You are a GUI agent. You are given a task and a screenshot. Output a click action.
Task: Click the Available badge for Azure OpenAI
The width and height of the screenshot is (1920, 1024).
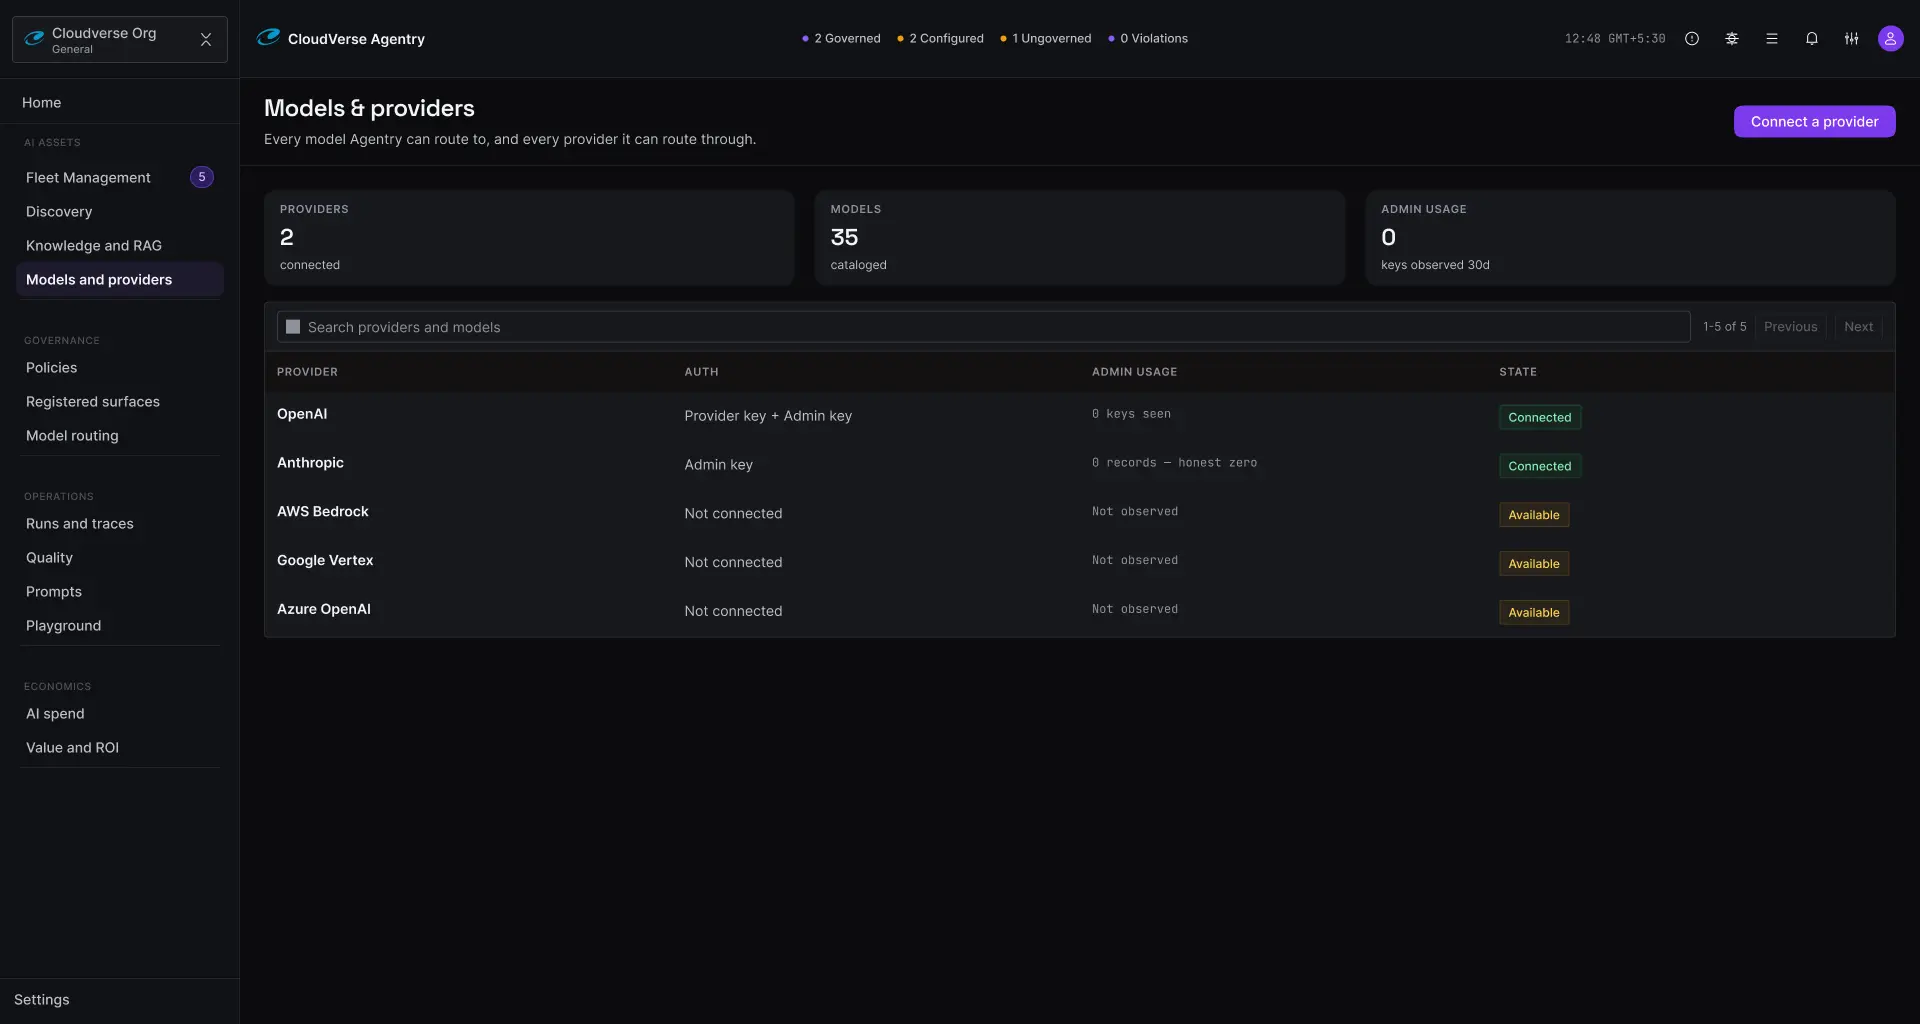[x=1534, y=614]
